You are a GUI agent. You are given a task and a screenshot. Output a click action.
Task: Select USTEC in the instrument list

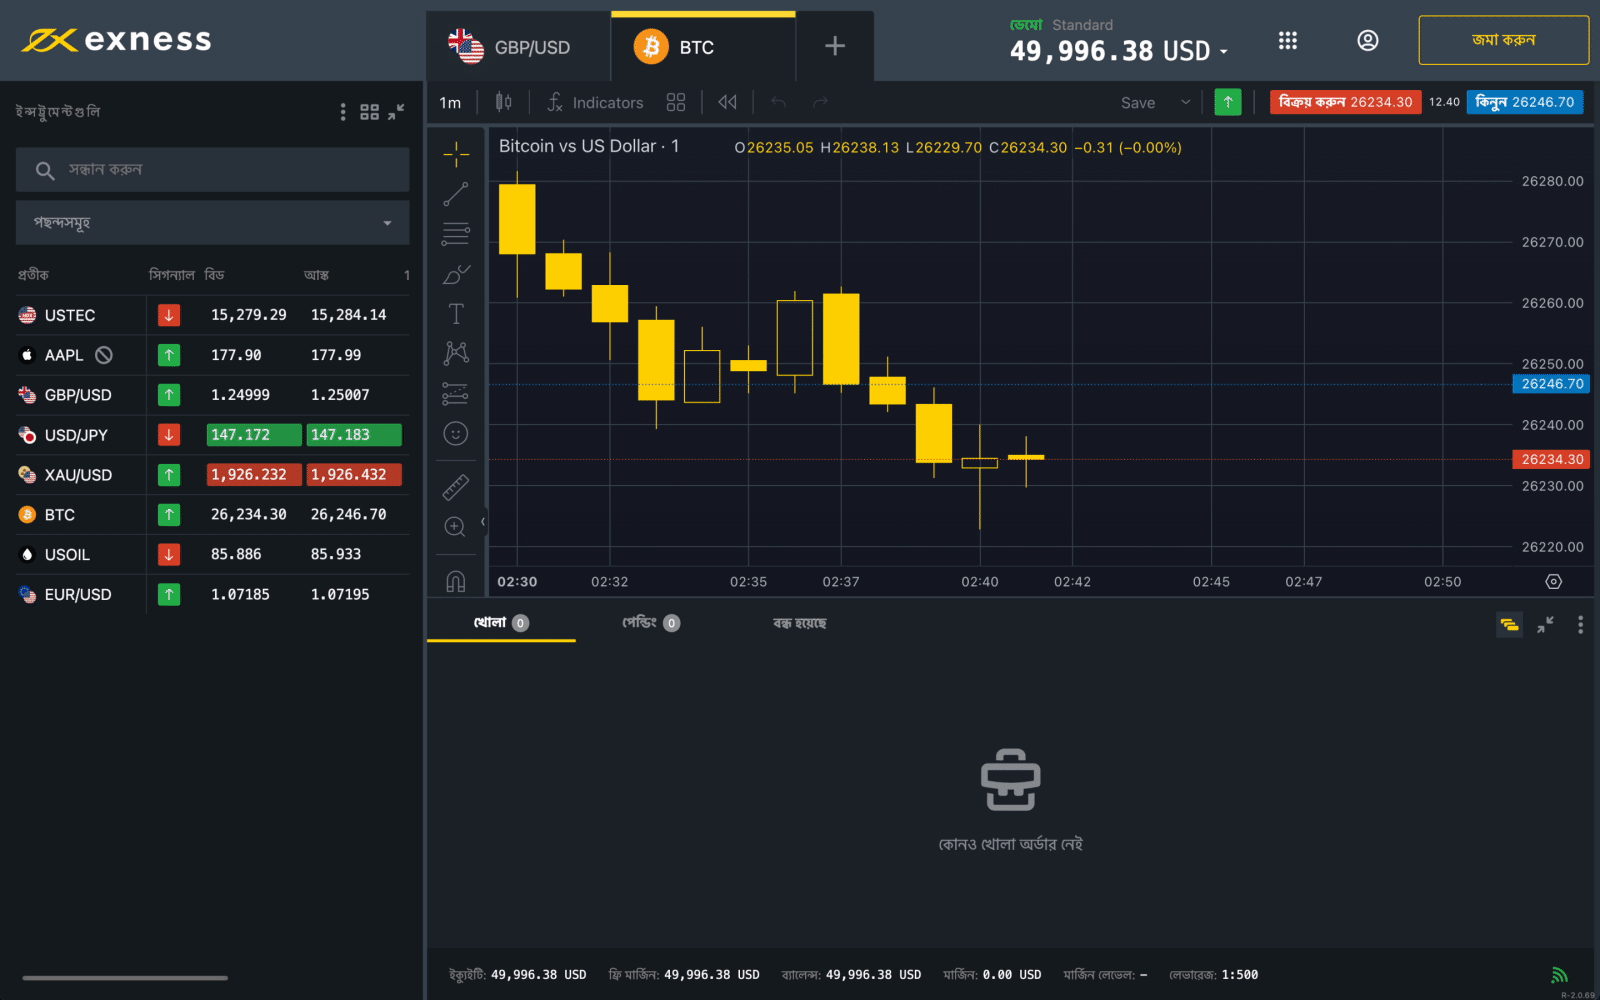pyautogui.click(x=212, y=315)
